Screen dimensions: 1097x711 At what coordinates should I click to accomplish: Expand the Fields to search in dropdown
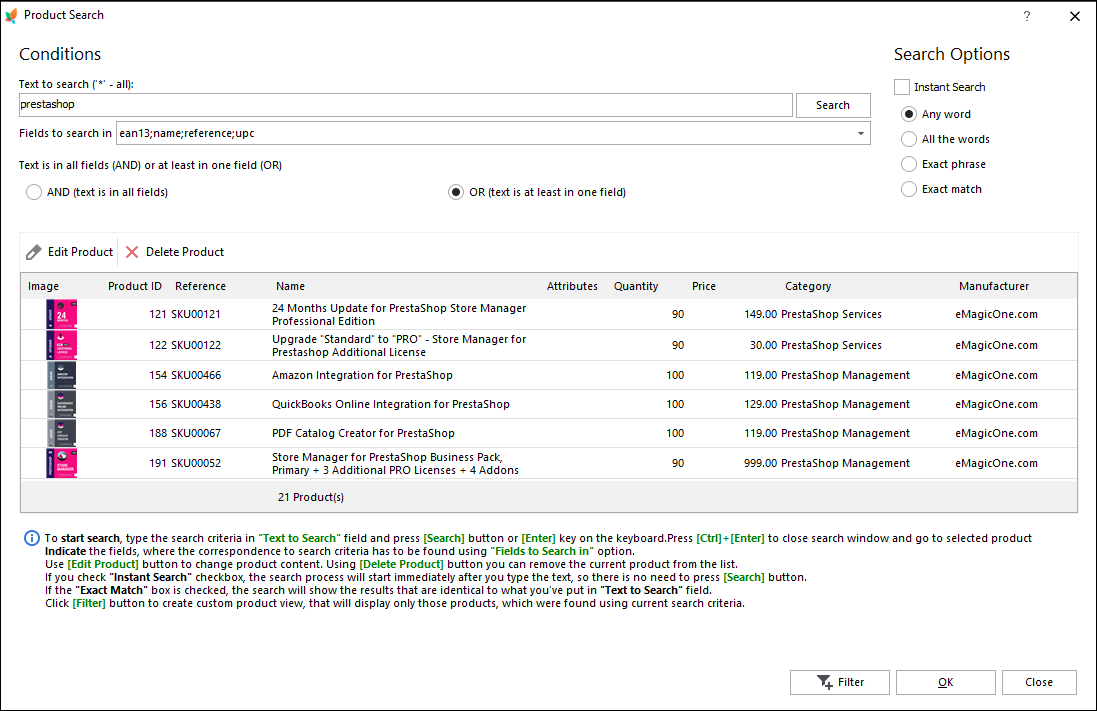[x=861, y=134]
